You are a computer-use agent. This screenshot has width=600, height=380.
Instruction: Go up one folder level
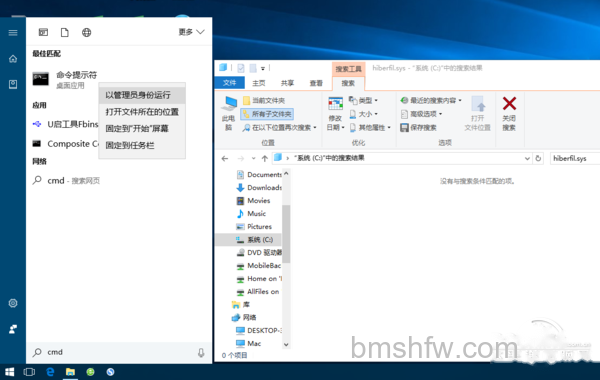click(264, 158)
